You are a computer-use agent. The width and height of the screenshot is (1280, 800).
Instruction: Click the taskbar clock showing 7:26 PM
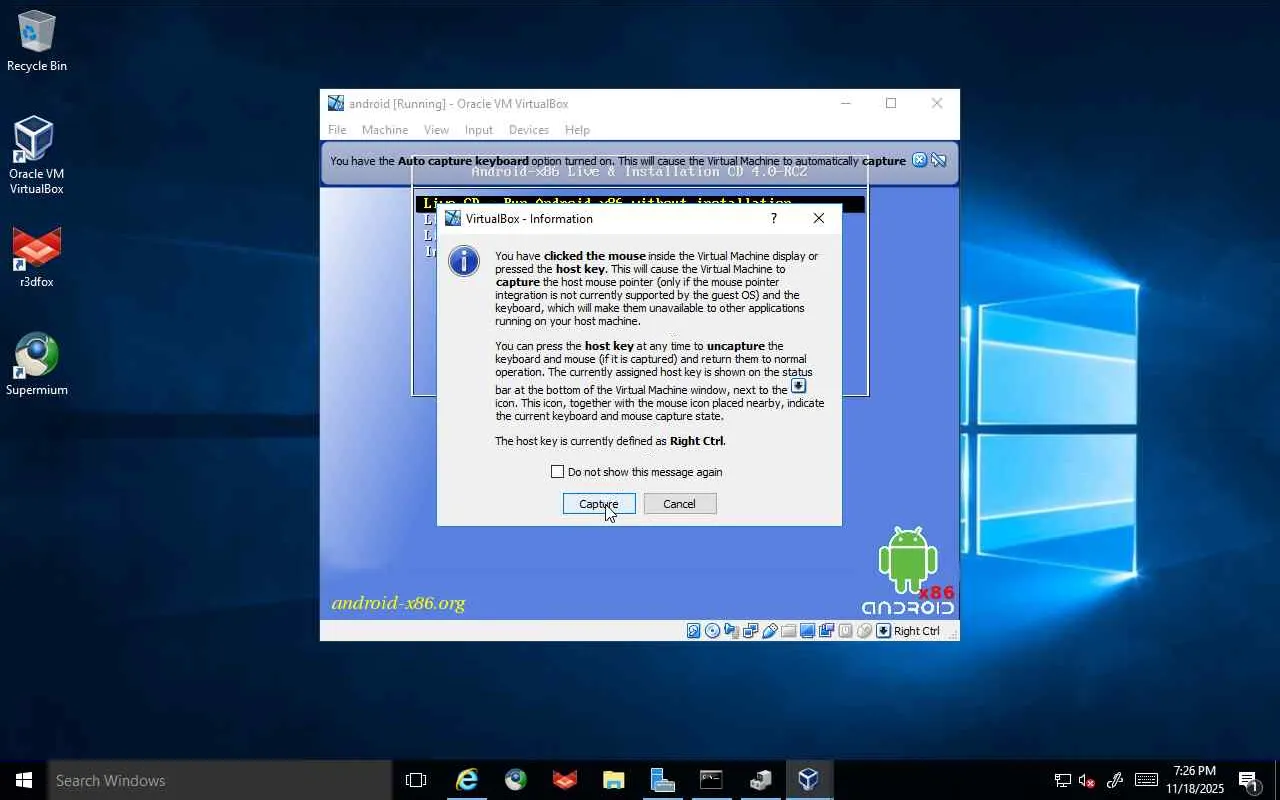1195,780
